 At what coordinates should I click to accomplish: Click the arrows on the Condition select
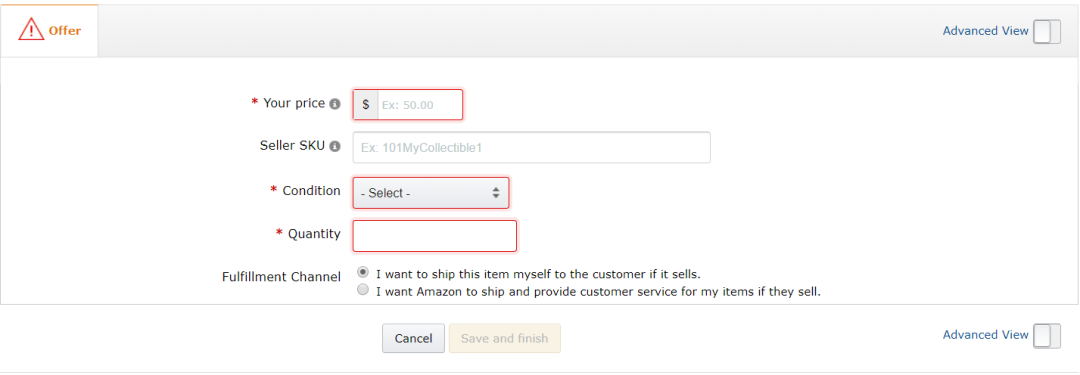point(495,193)
